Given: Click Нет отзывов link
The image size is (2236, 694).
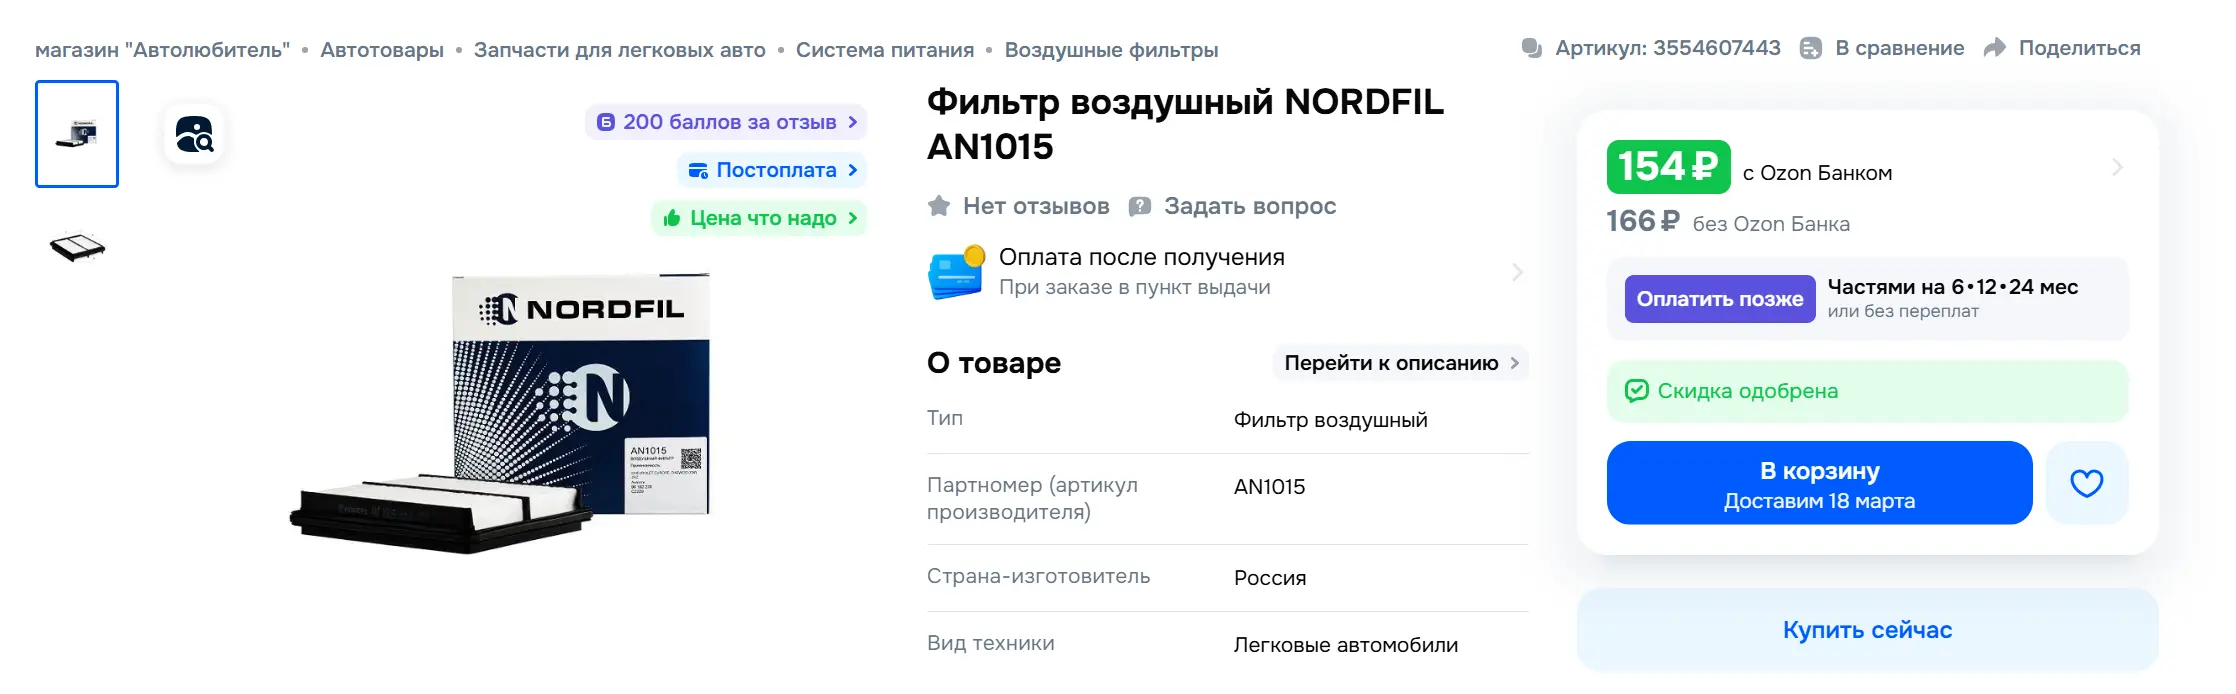Looking at the screenshot, I should click(1036, 206).
